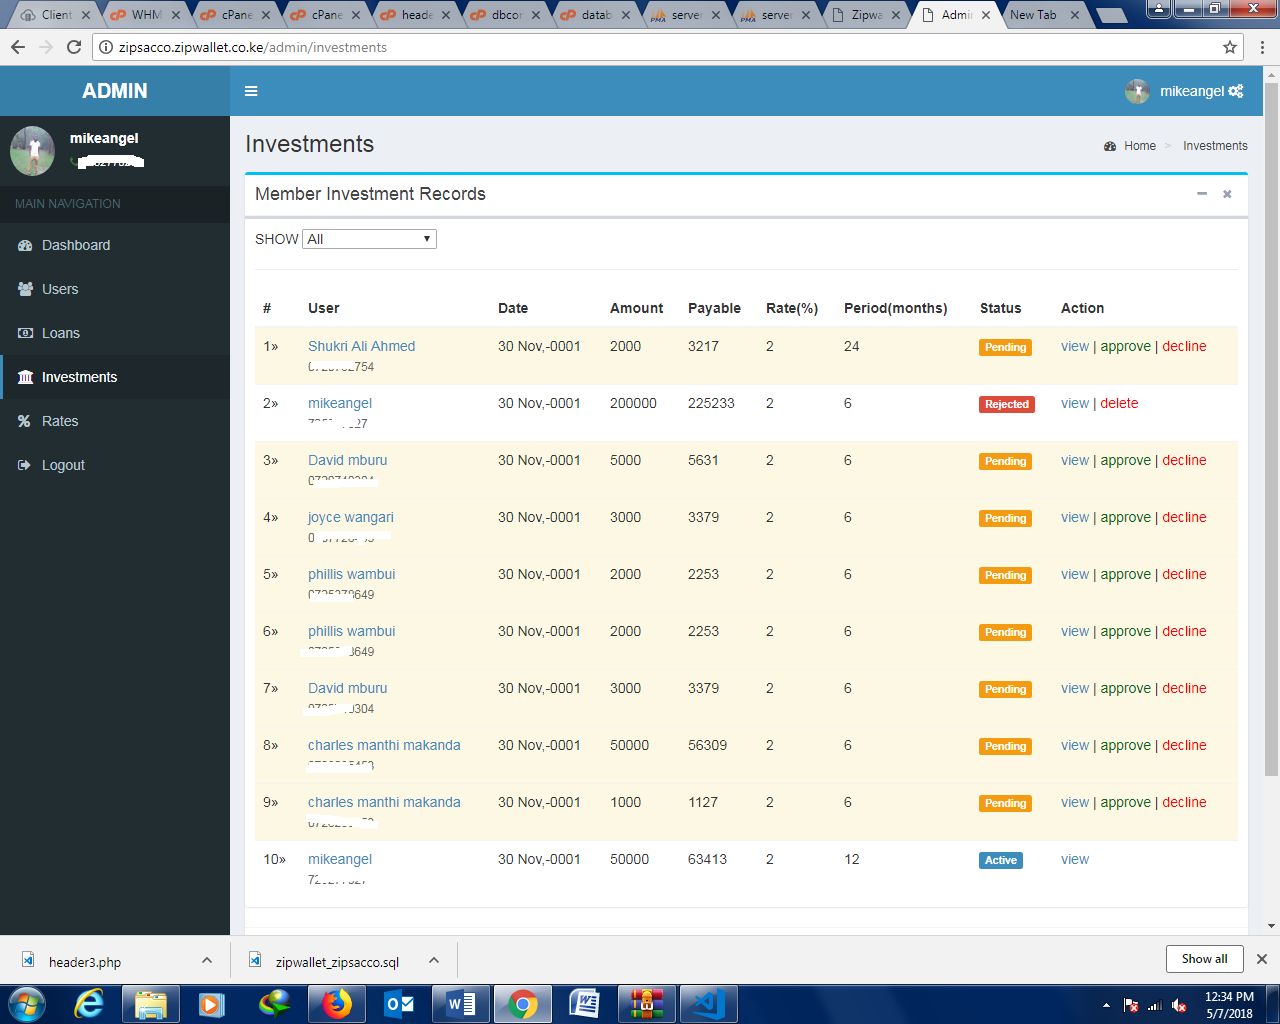Click the payable value 225233

[x=711, y=403]
